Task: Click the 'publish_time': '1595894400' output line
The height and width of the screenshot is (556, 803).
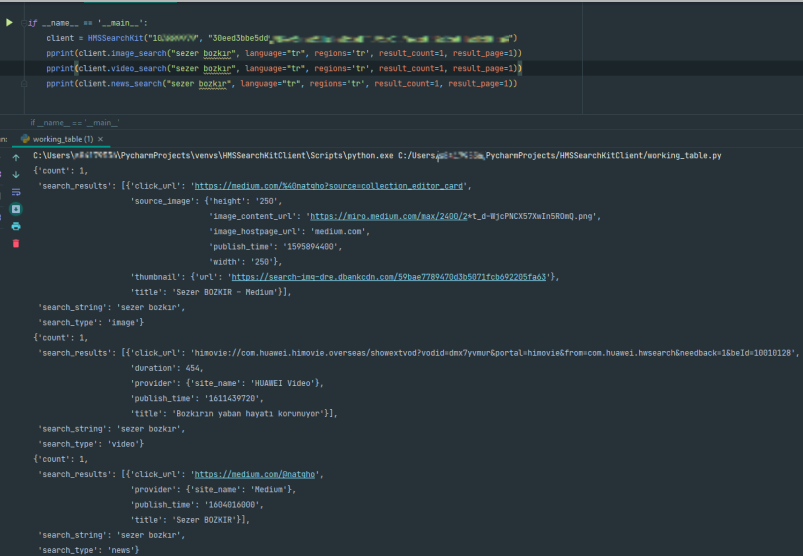Action: coord(275,247)
